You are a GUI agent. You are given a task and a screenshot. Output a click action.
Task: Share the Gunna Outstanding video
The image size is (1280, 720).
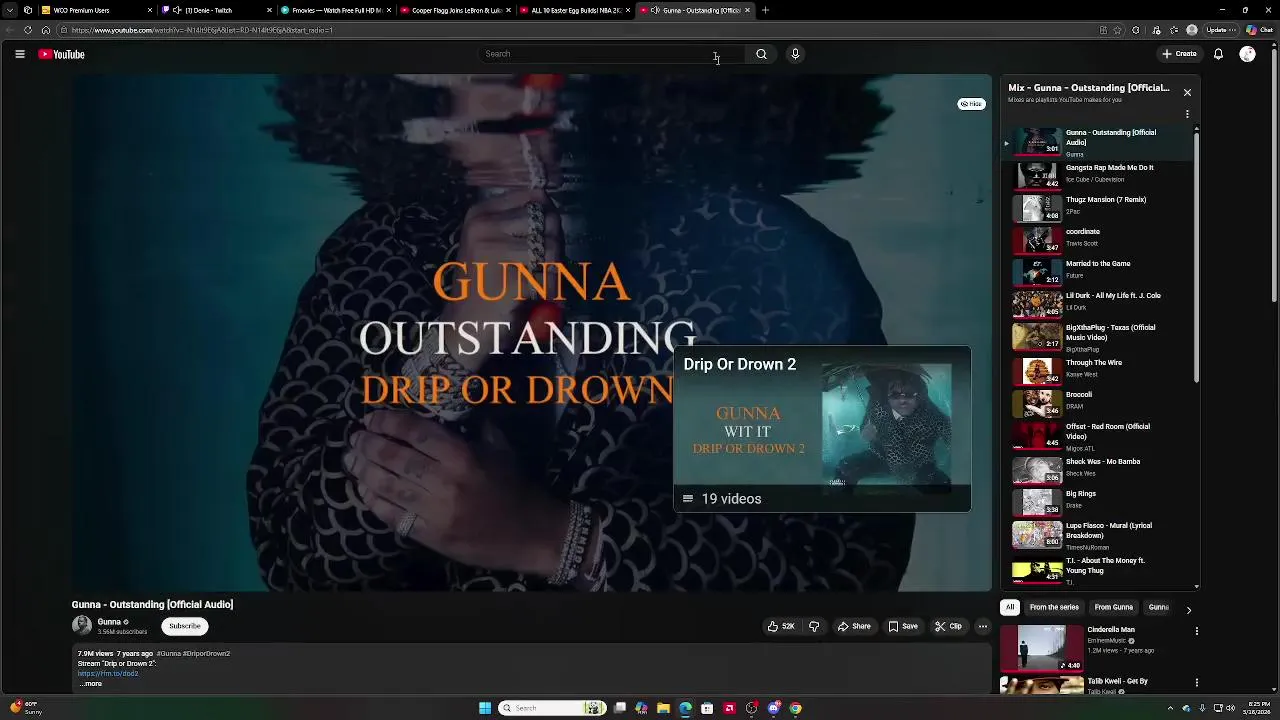(x=854, y=626)
